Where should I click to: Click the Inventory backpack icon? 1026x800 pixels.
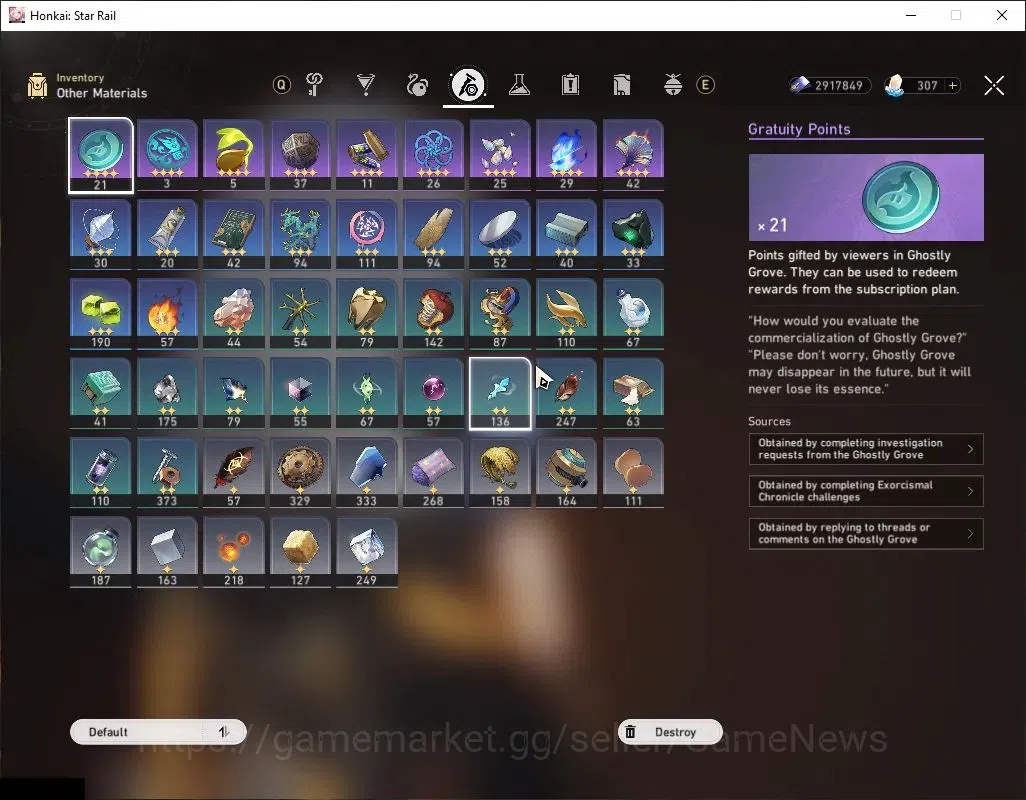tap(37, 86)
